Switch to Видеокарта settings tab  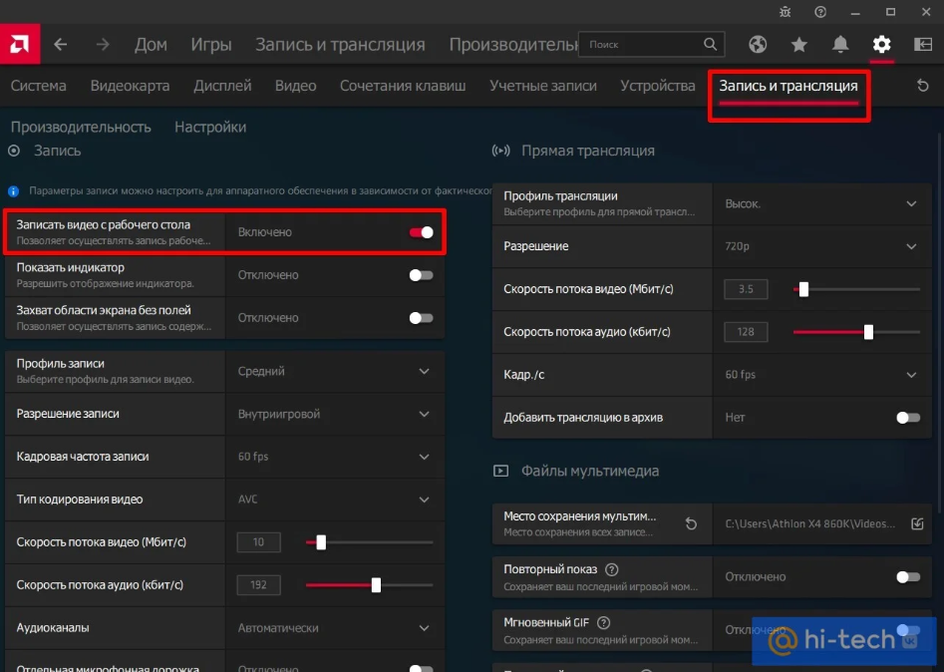click(130, 86)
